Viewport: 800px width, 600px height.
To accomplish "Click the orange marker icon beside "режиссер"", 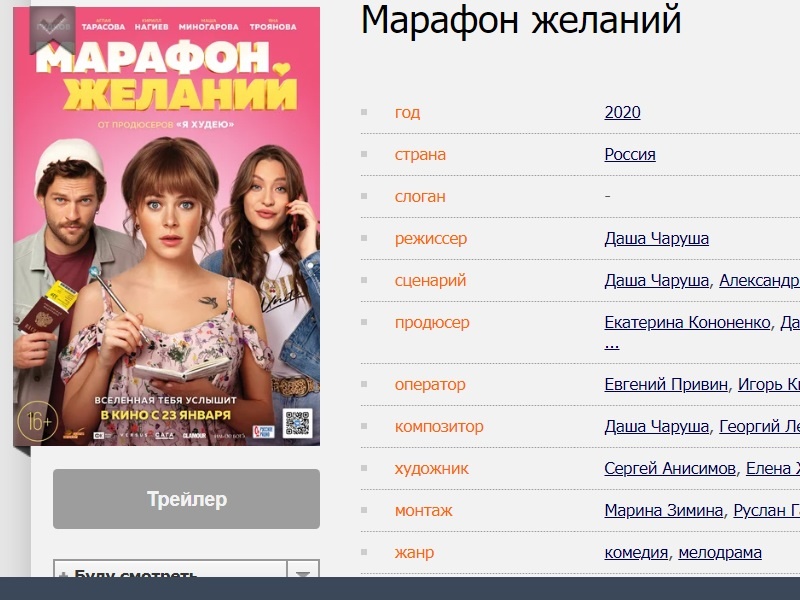I will [x=363, y=239].
